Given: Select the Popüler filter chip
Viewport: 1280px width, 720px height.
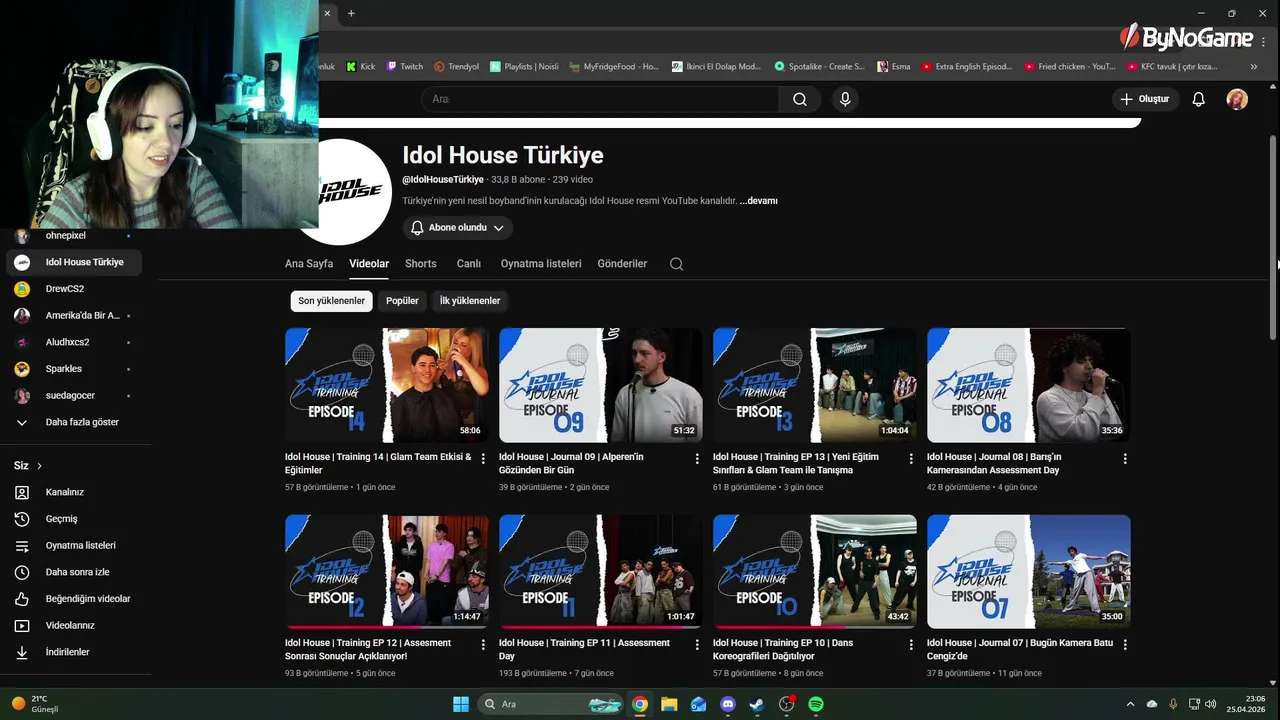Looking at the screenshot, I should tap(402, 301).
